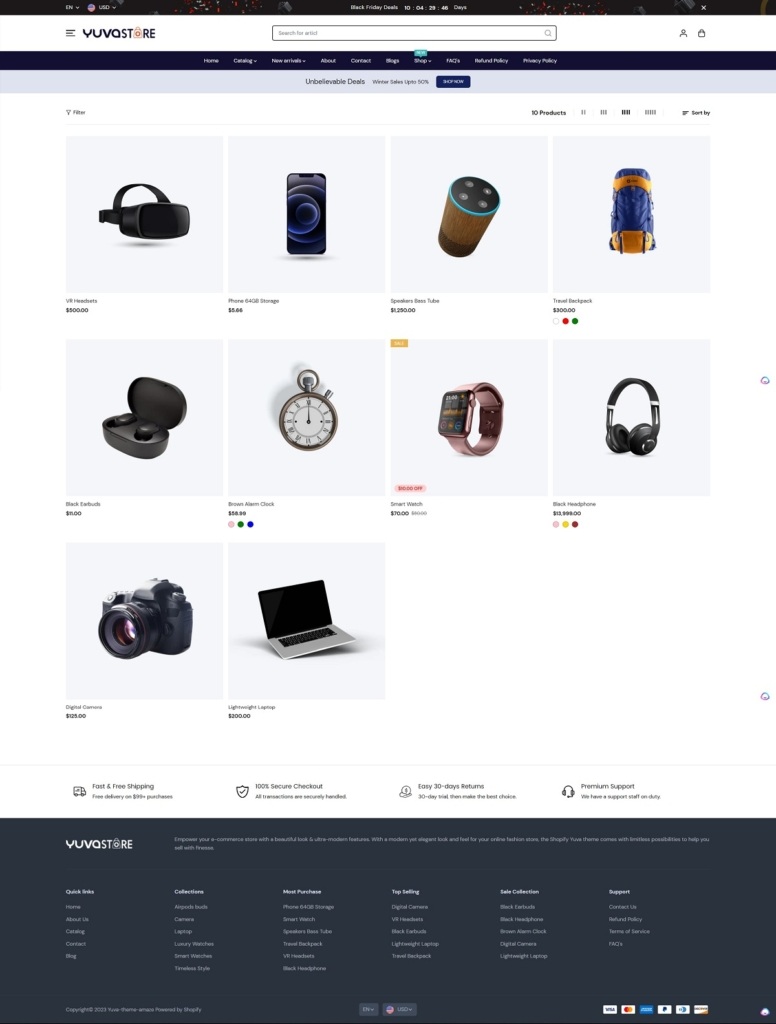This screenshot has width=776, height=1024.
Task: Switch to three-column grid view
Action: tap(604, 112)
